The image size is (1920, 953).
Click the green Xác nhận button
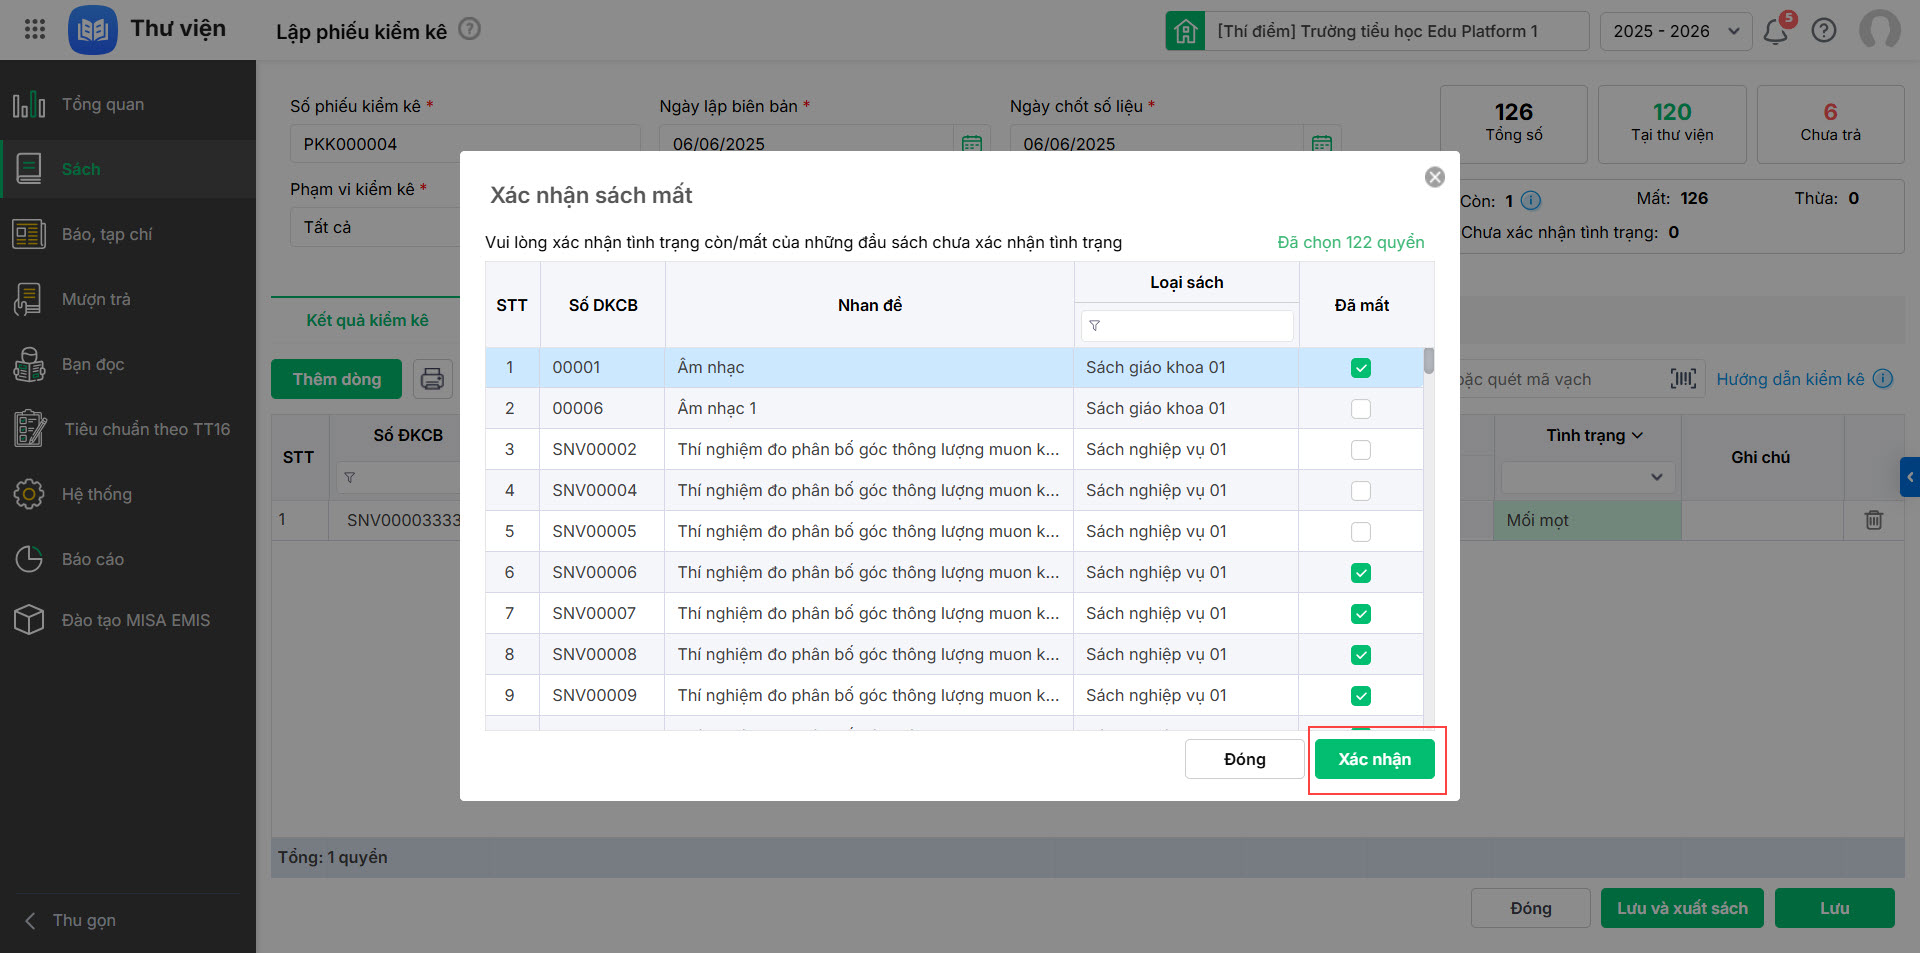(x=1375, y=759)
